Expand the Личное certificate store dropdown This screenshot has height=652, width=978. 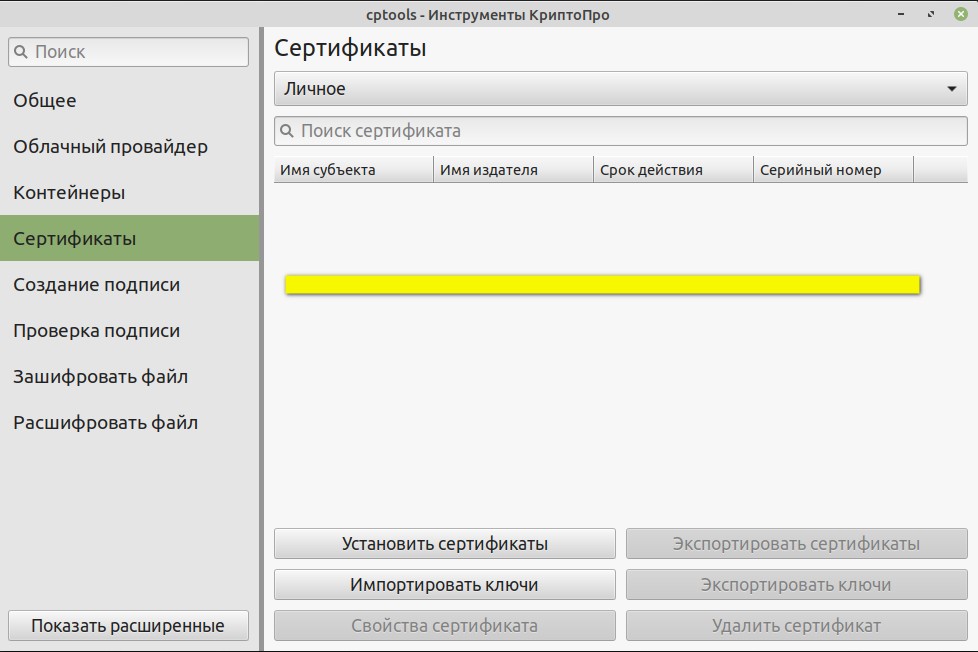pyautogui.click(x=621, y=89)
